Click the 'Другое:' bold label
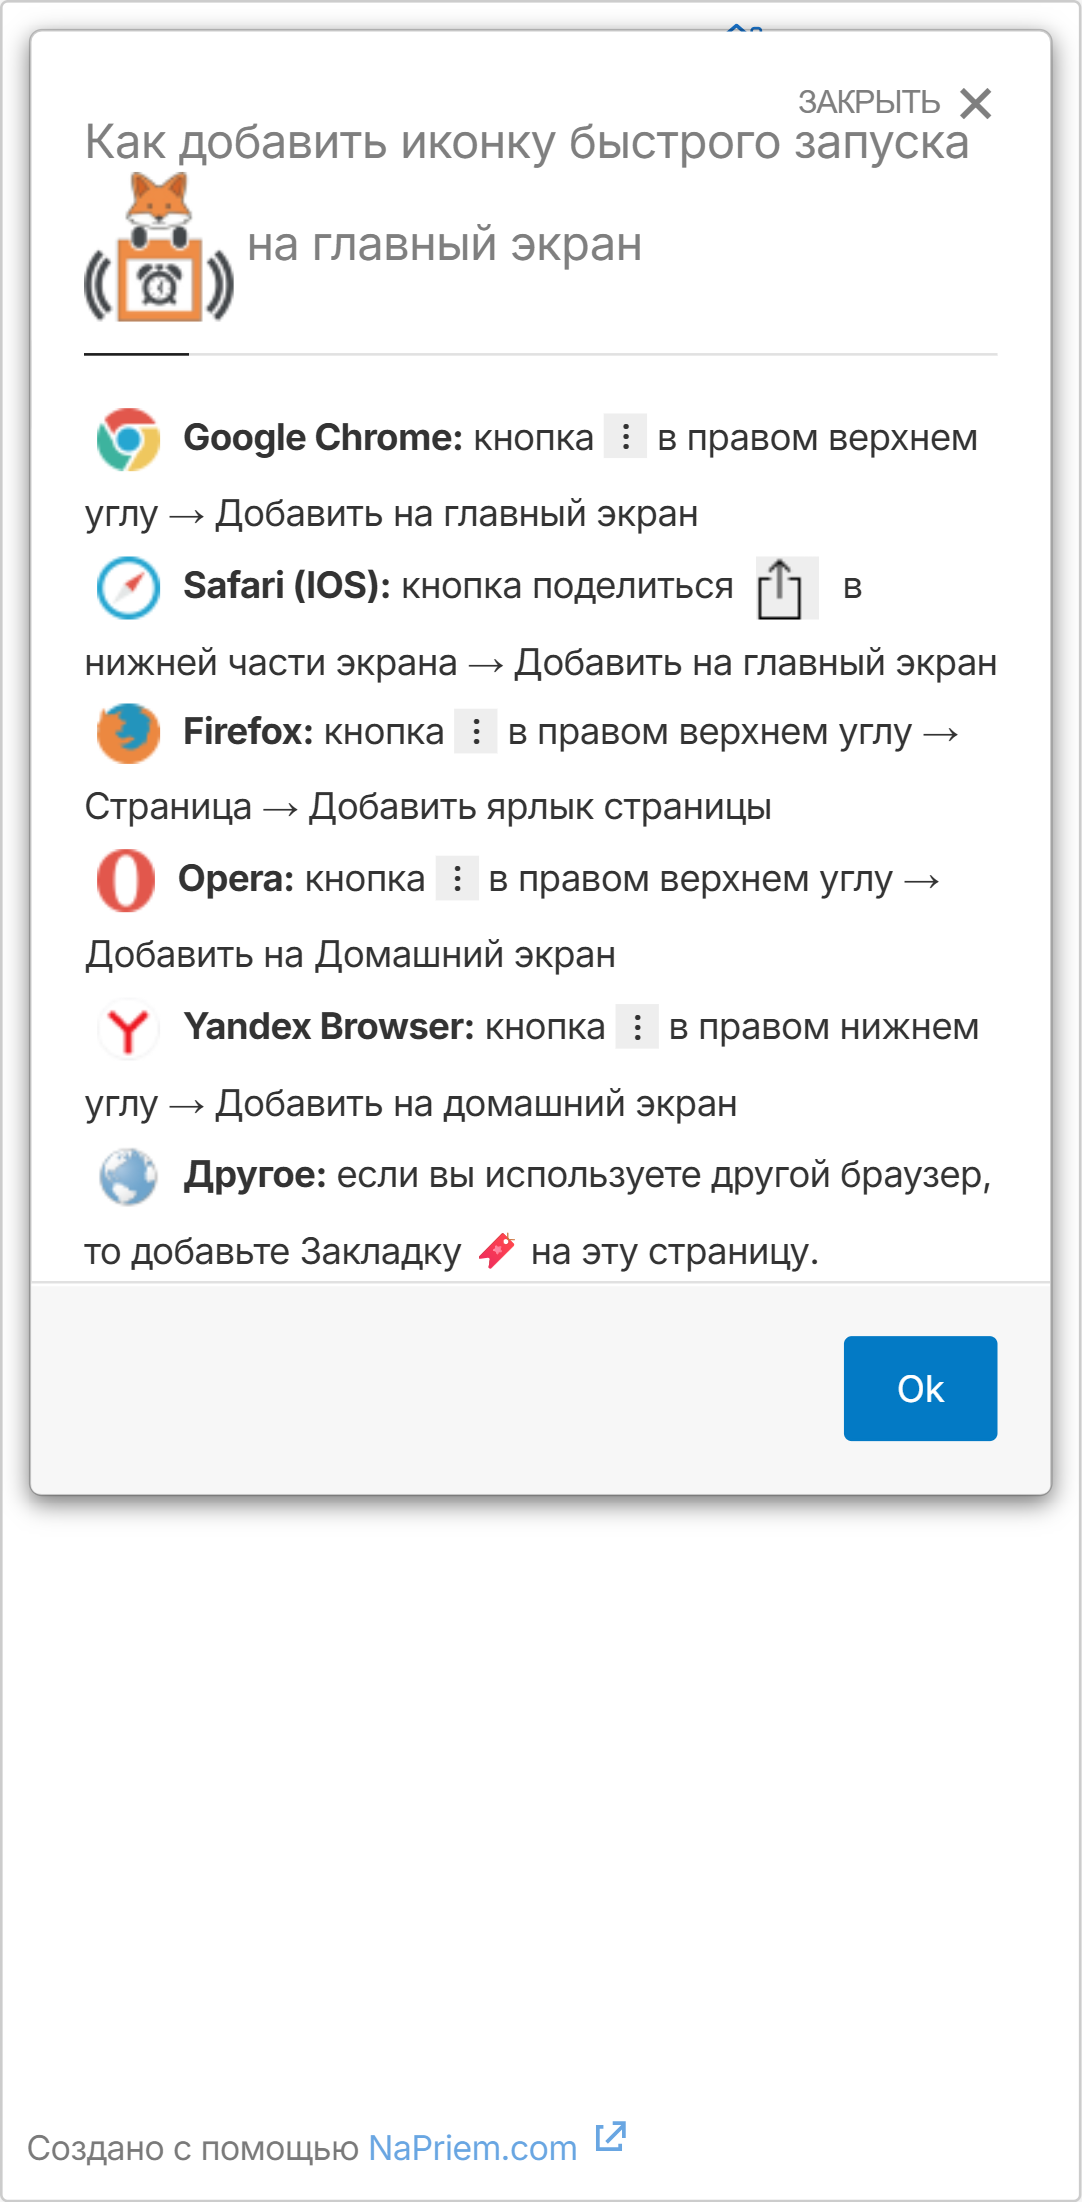This screenshot has height=2202, width=1082. point(255,1175)
